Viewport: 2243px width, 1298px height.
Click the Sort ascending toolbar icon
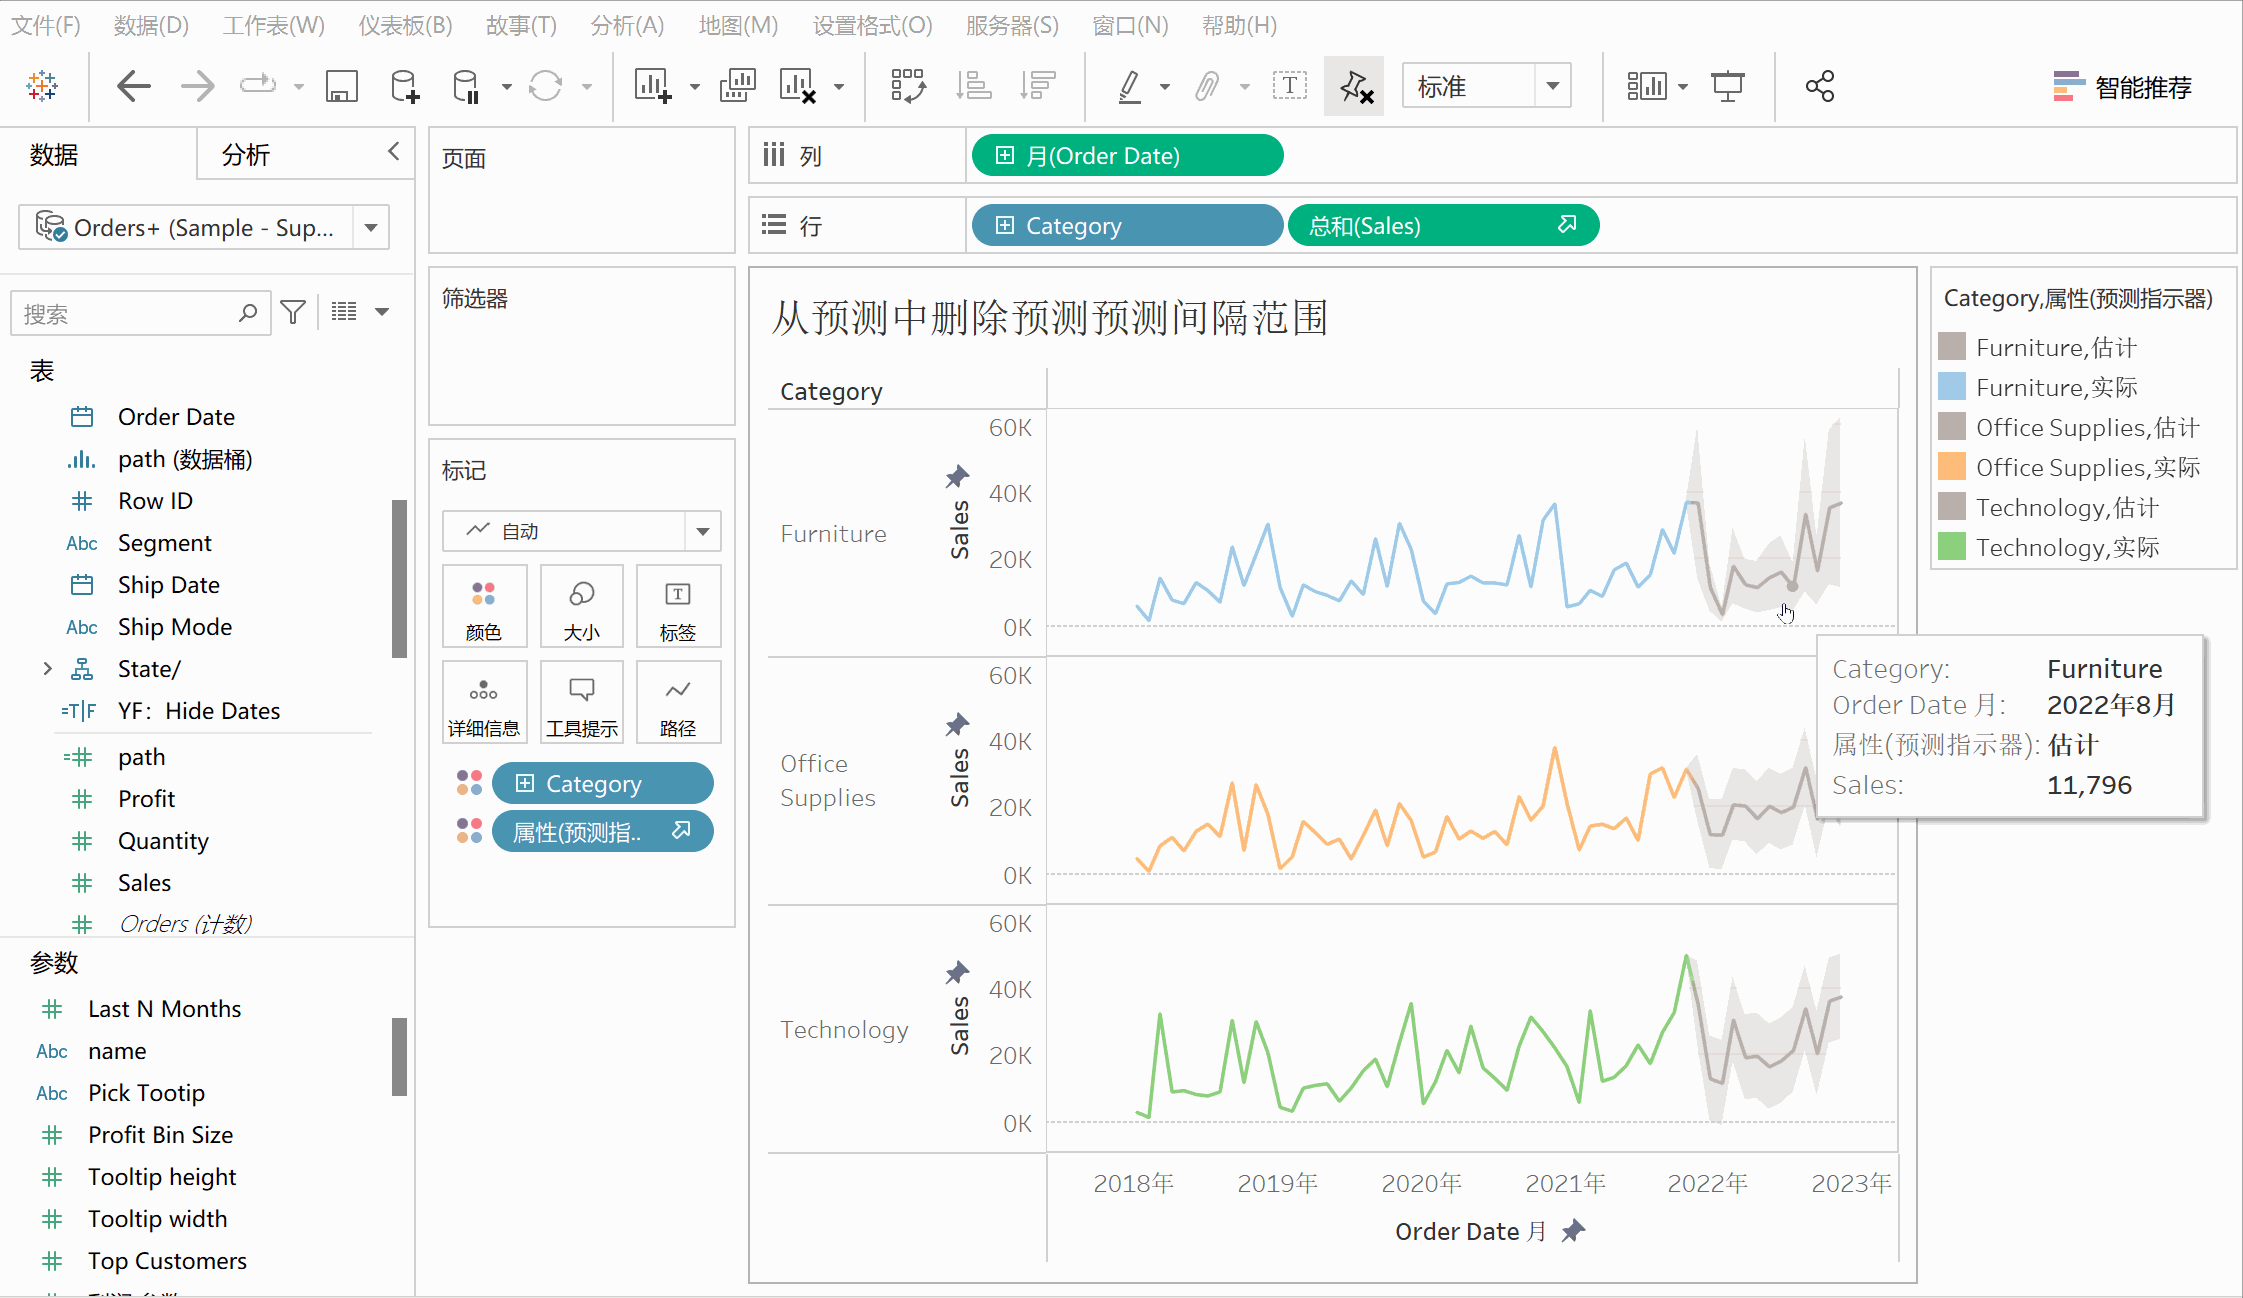pyautogui.click(x=973, y=87)
